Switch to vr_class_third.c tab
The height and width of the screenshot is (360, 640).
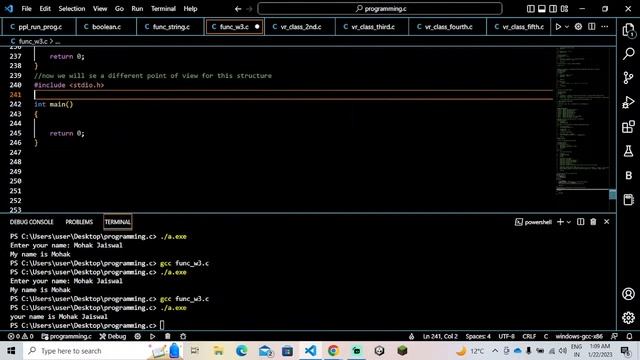[372, 27]
